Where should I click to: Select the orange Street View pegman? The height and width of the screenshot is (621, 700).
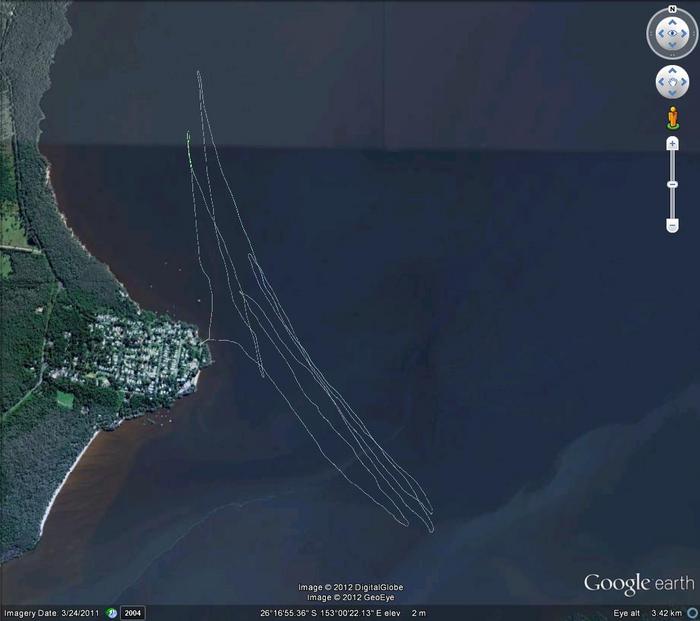click(x=672, y=118)
